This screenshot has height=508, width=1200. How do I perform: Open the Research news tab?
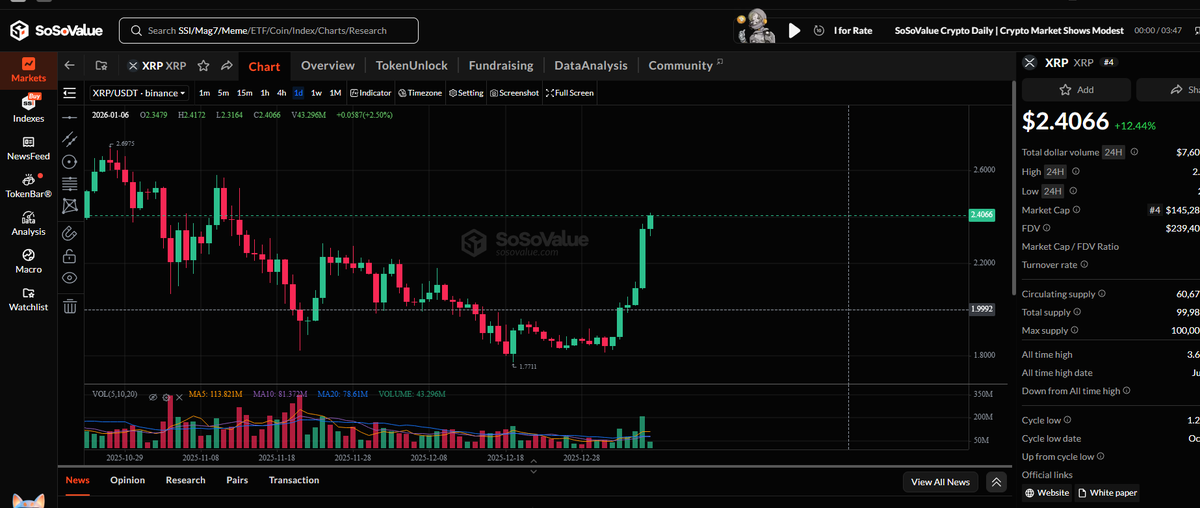pos(185,480)
